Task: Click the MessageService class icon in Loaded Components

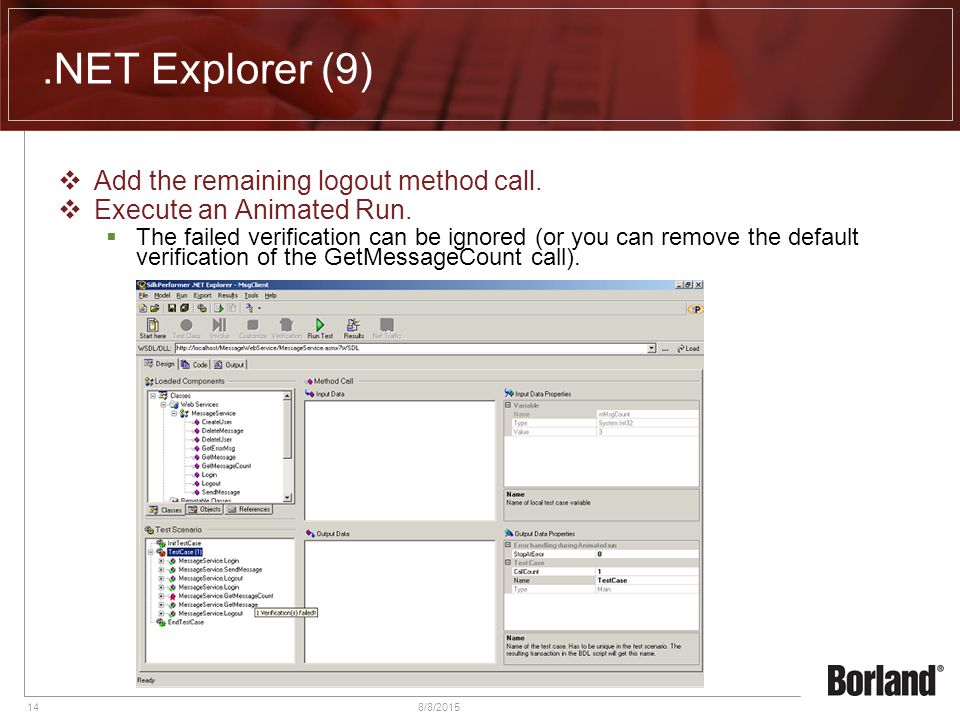Action: point(184,413)
